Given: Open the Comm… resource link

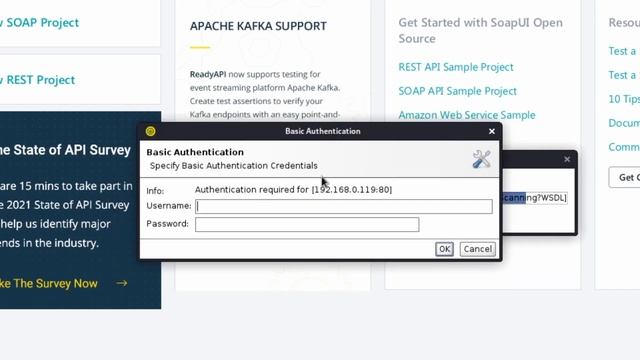Looking at the screenshot, I should tap(624, 147).
